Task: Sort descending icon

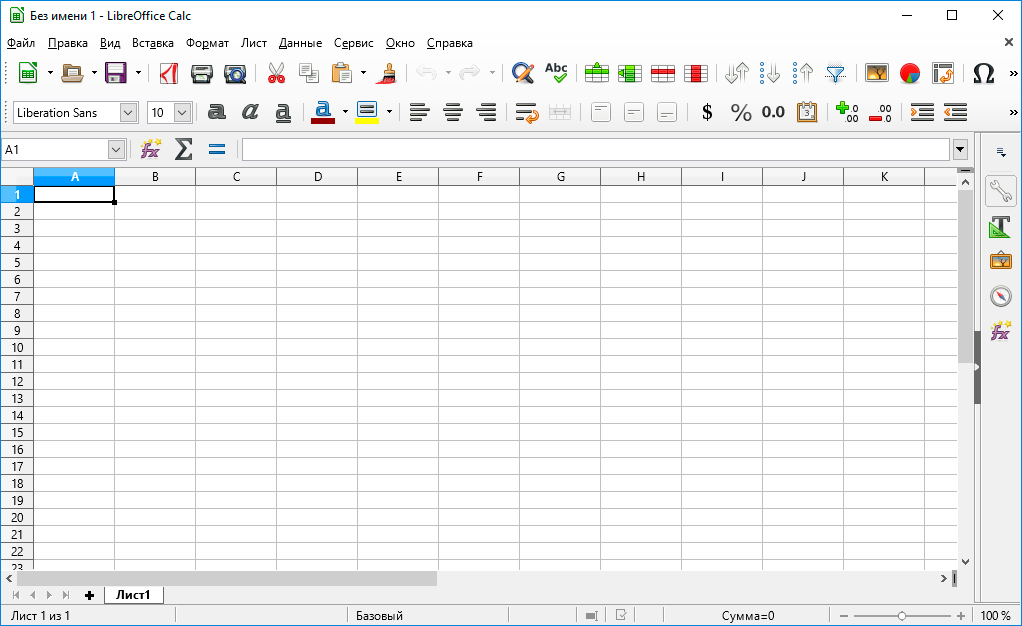Action: (803, 73)
